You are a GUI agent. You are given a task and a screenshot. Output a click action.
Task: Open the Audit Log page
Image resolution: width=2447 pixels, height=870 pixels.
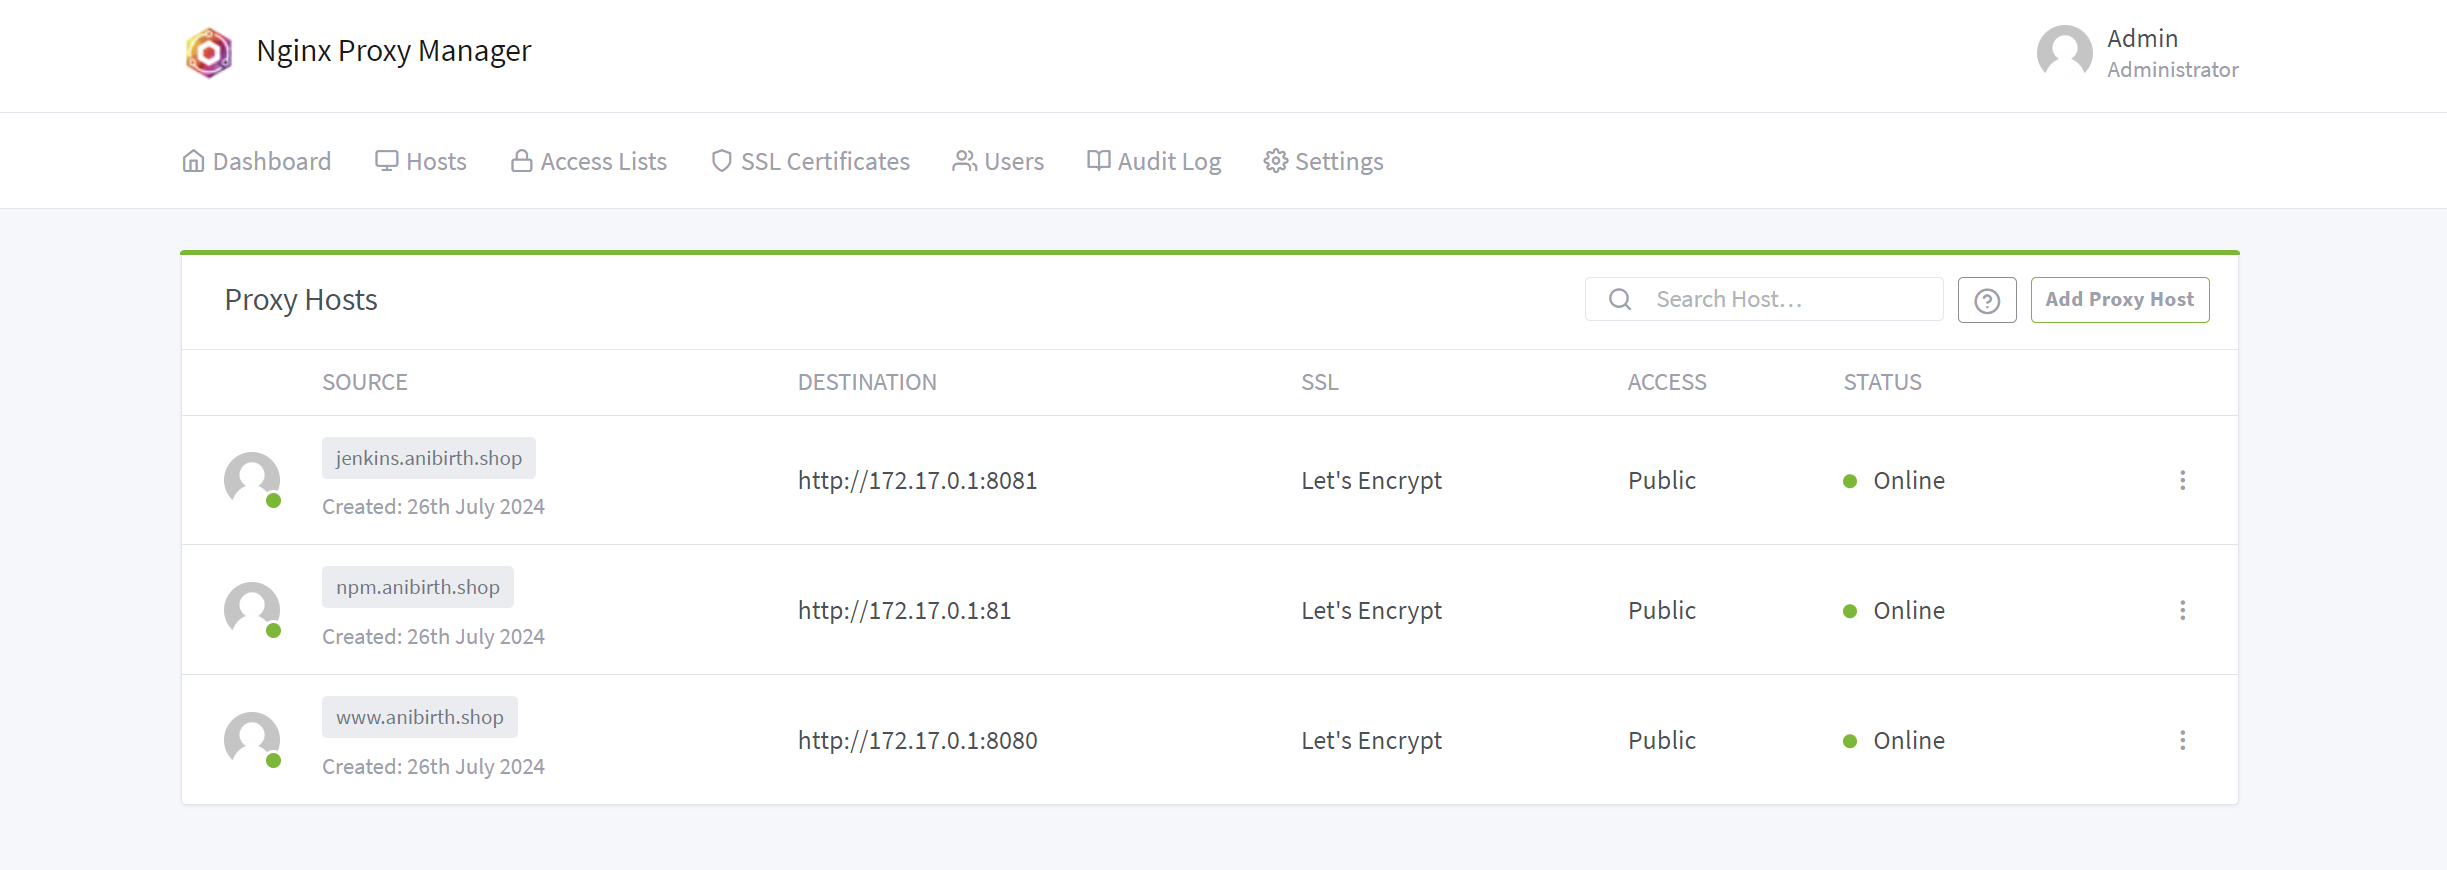click(1154, 161)
